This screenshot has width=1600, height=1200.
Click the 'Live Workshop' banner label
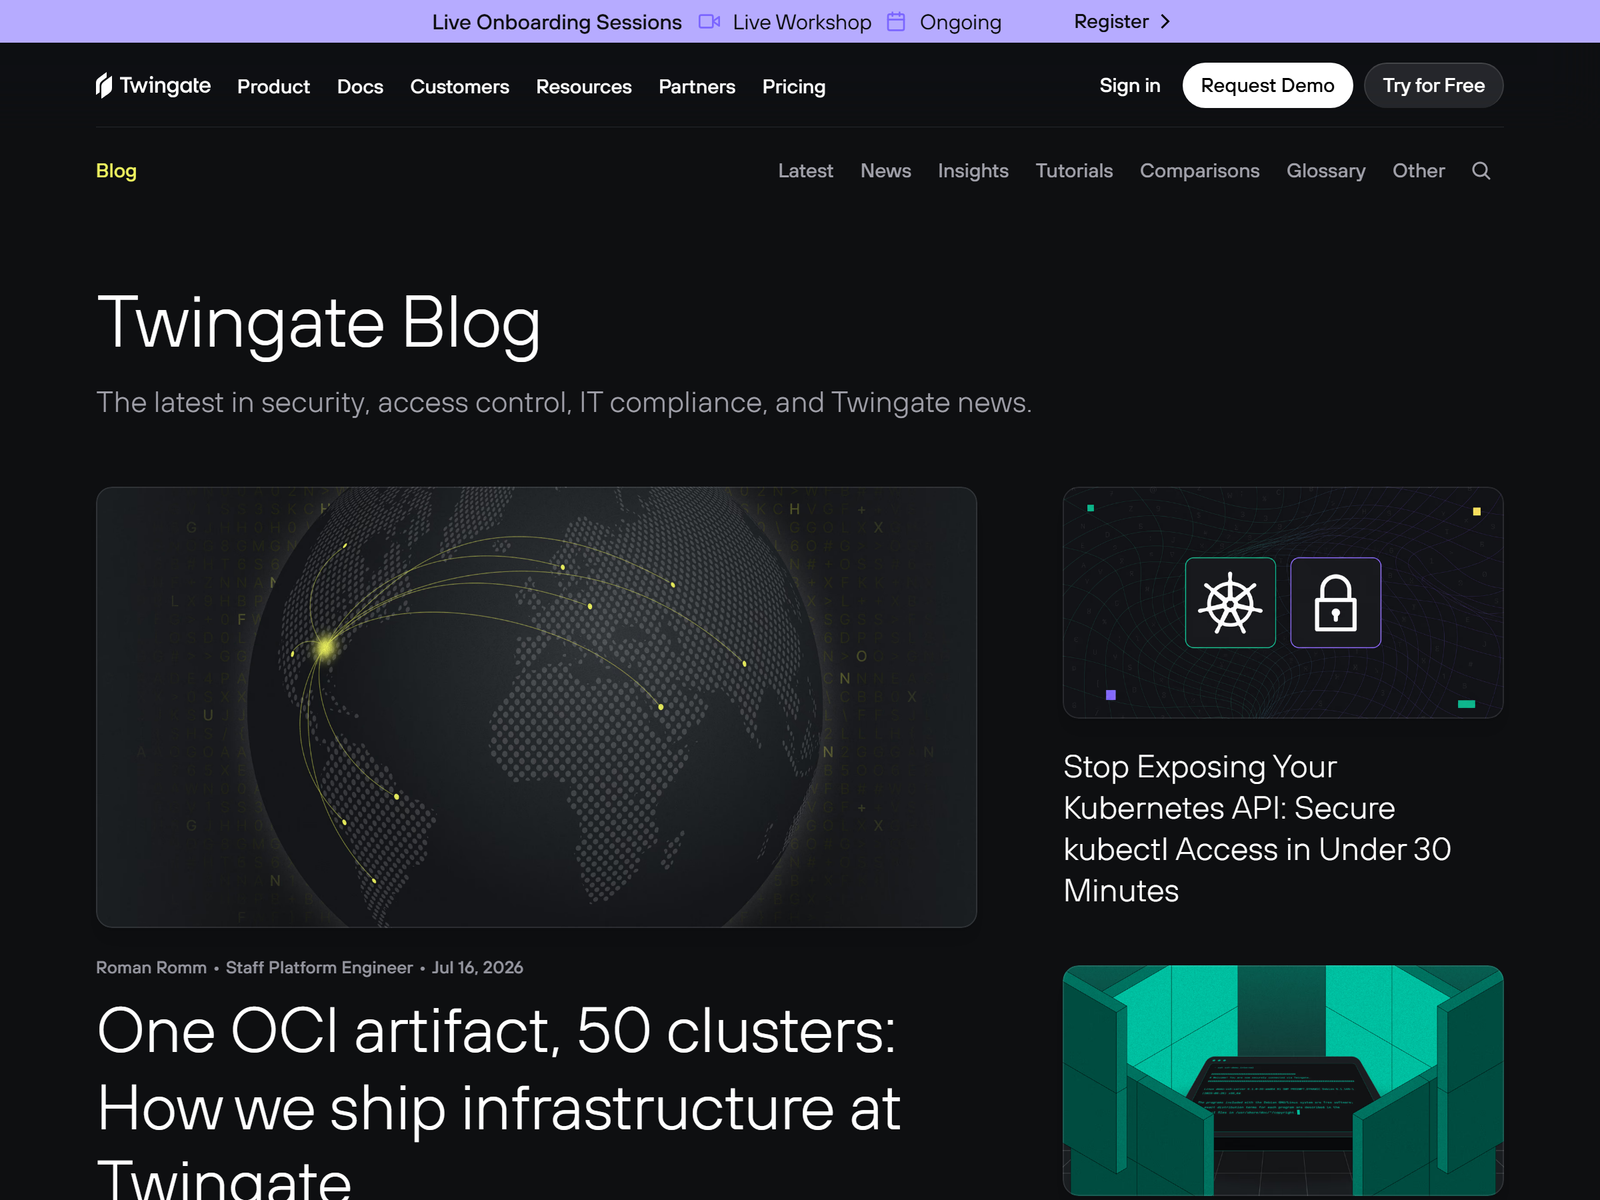[802, 22]
